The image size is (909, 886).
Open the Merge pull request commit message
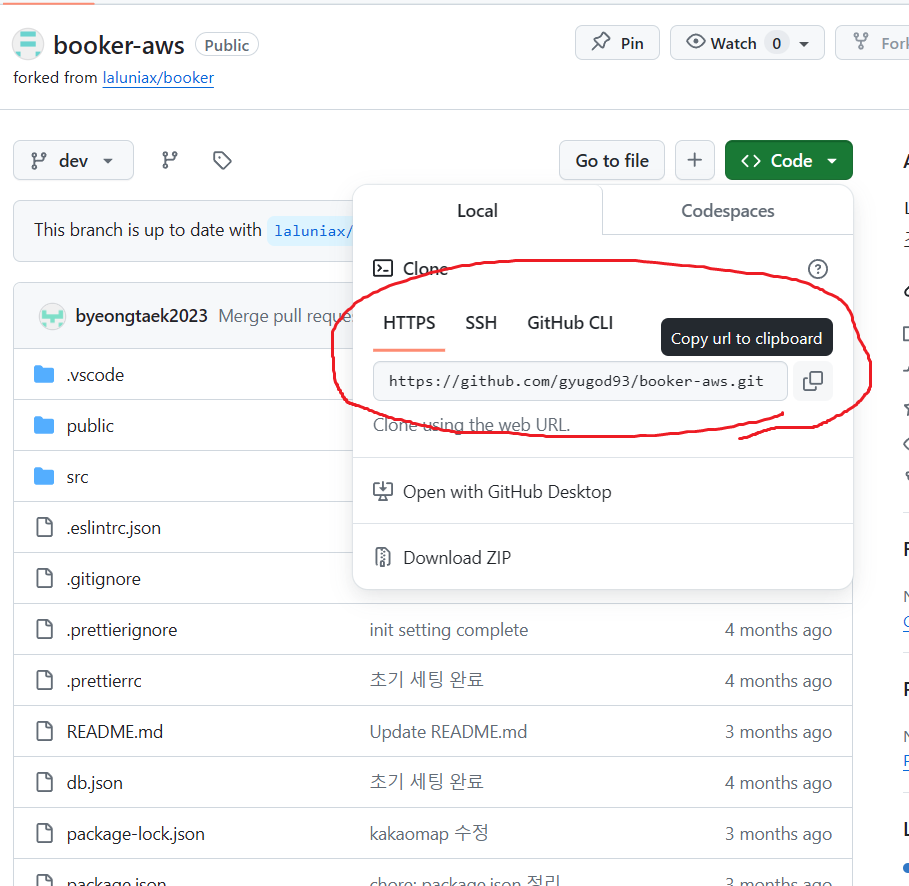click(x=285, y=316)
